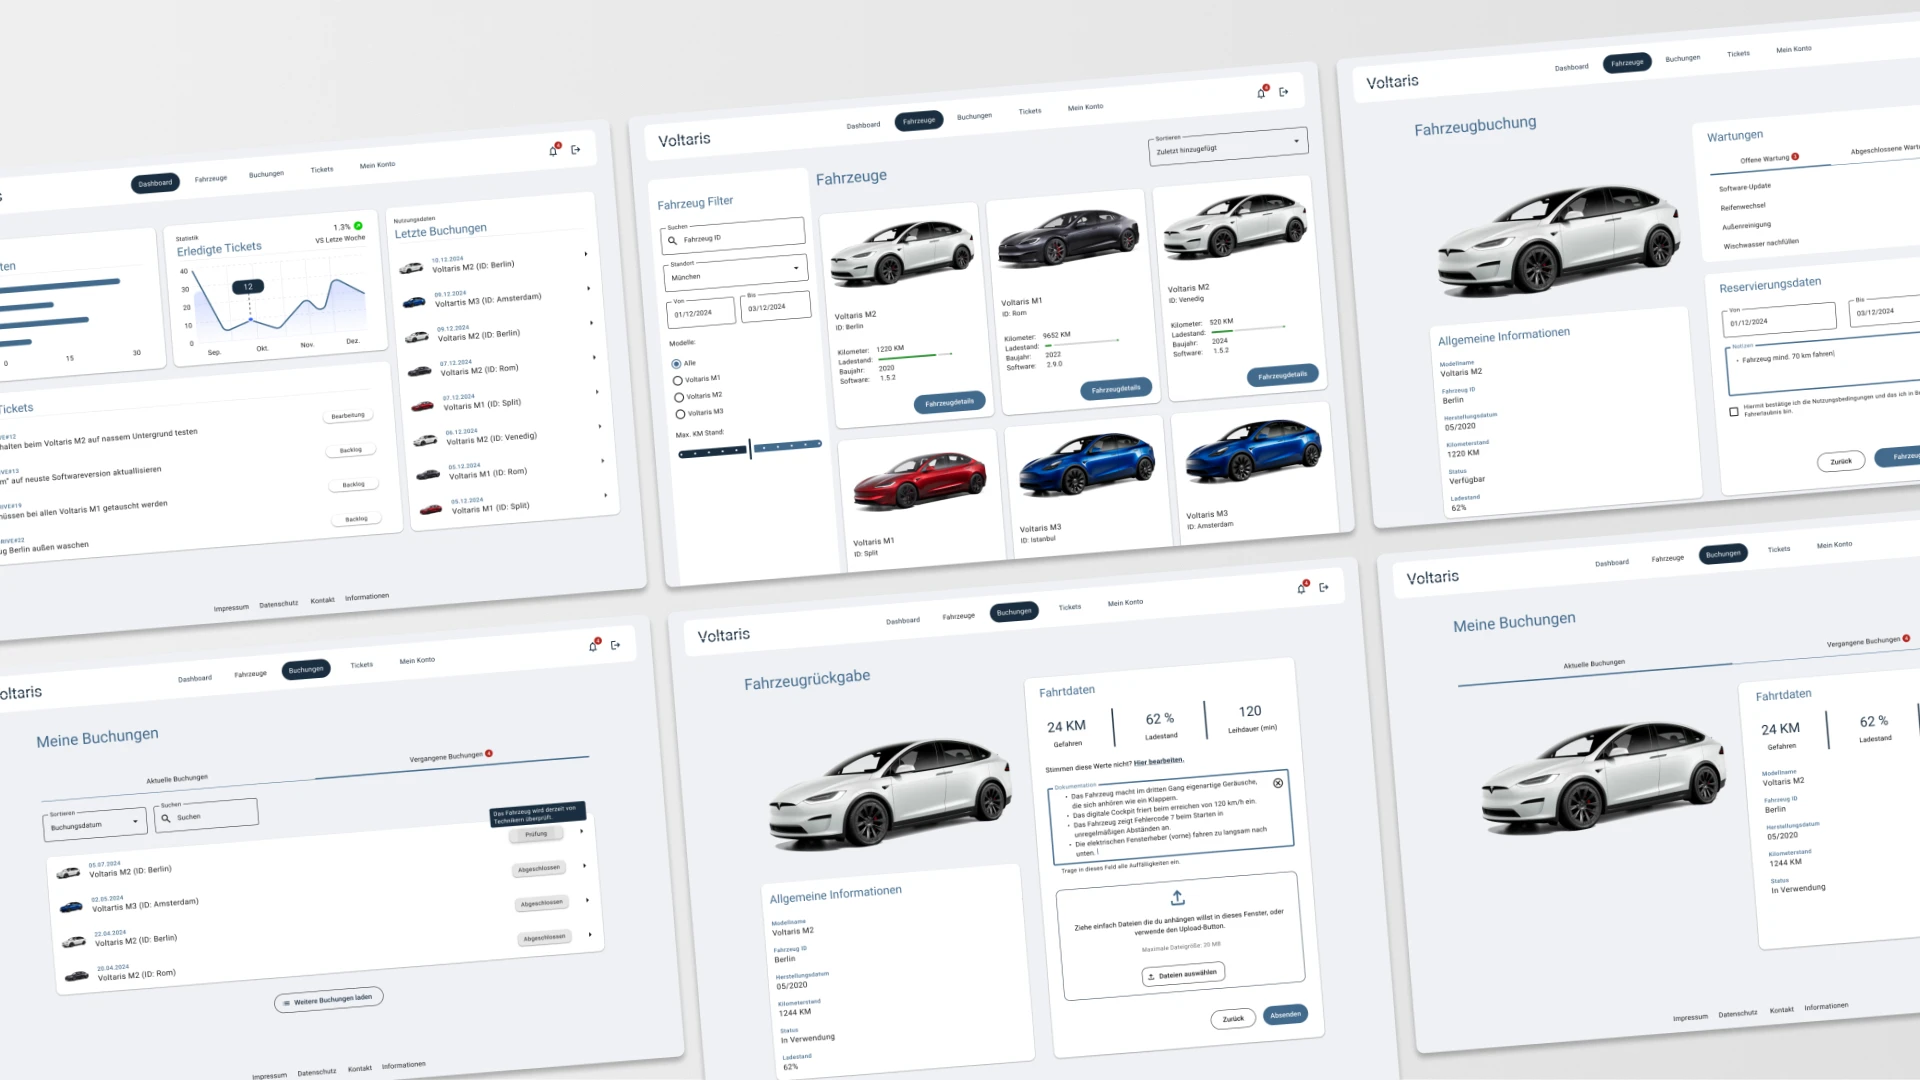Click the Hier bearbeiten link in Fahrtdaten

tap(1160, 760)
